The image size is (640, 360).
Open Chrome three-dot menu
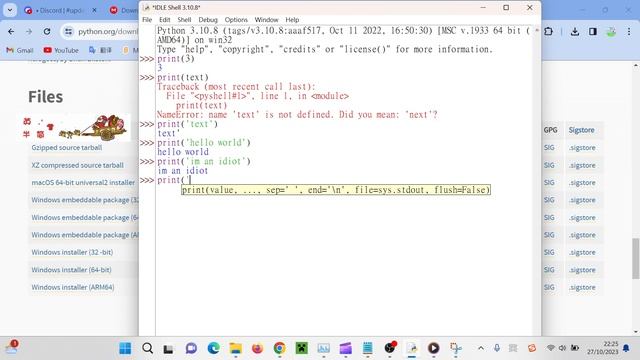click(x=629, y=31)
